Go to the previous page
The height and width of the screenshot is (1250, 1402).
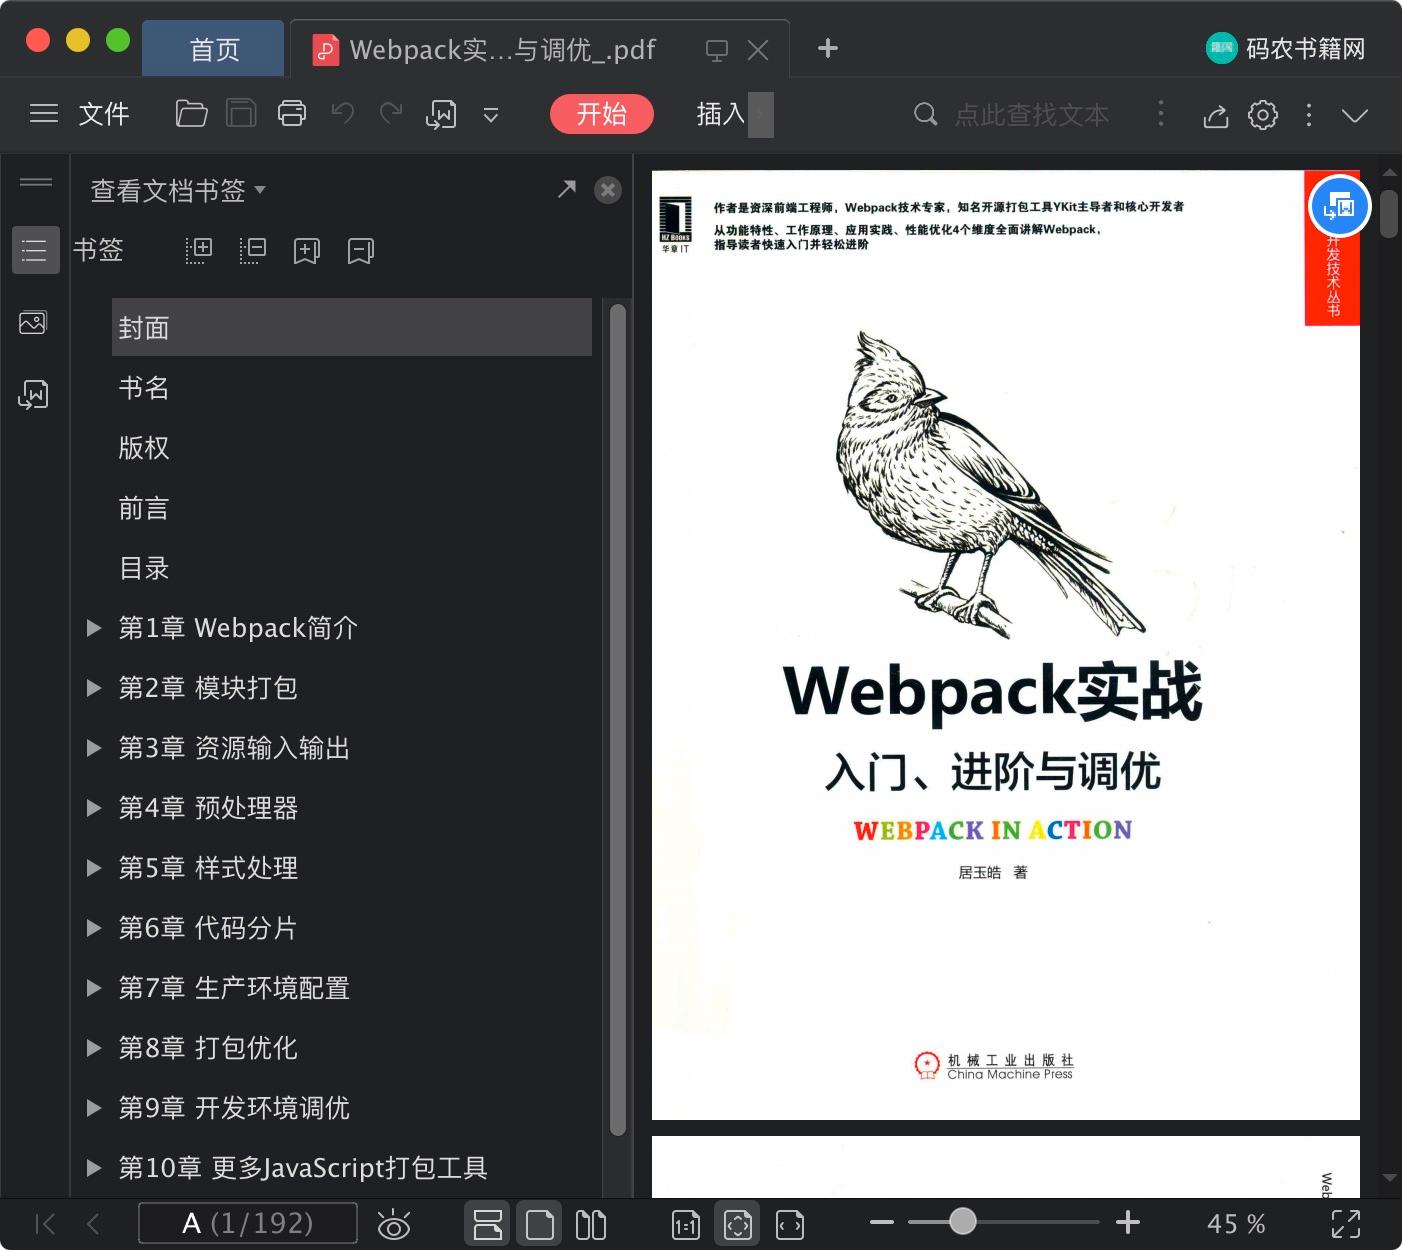coord(94,1223)
